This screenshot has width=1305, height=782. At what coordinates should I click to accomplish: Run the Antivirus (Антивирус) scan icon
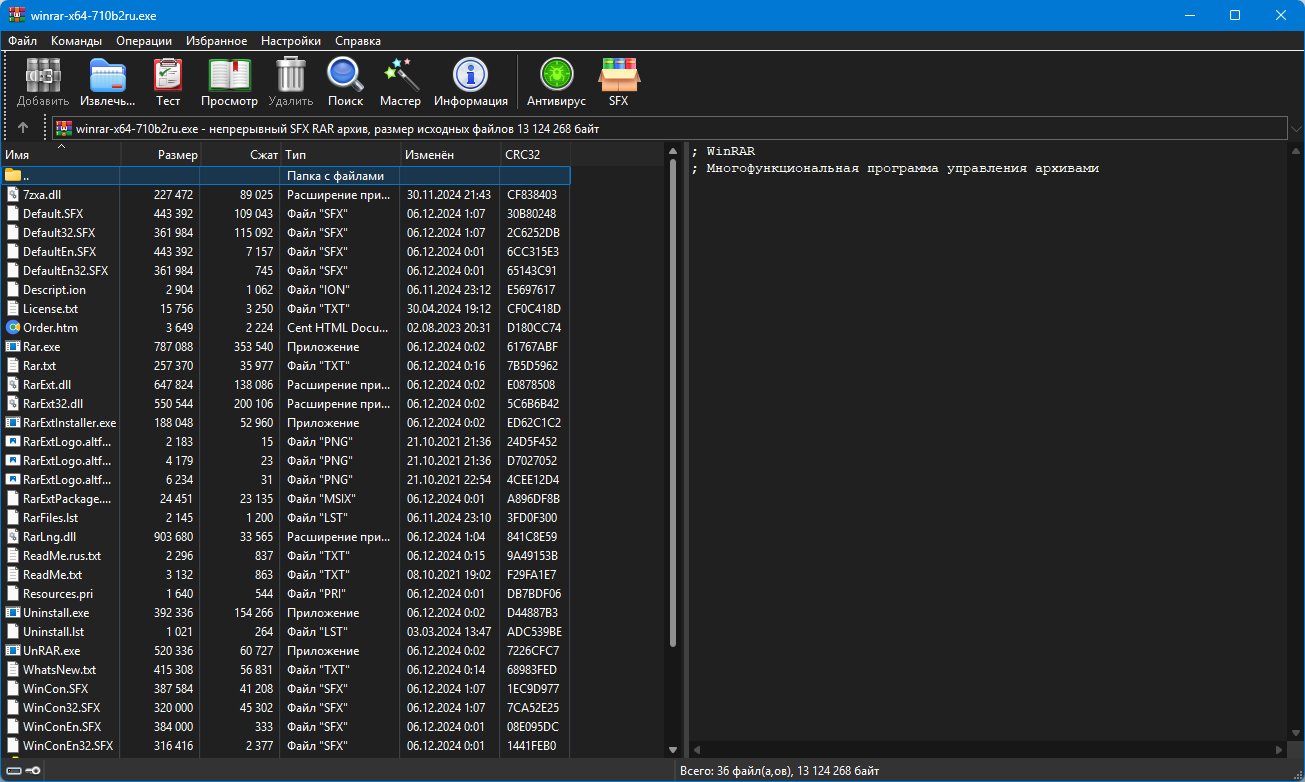point(556,81)
